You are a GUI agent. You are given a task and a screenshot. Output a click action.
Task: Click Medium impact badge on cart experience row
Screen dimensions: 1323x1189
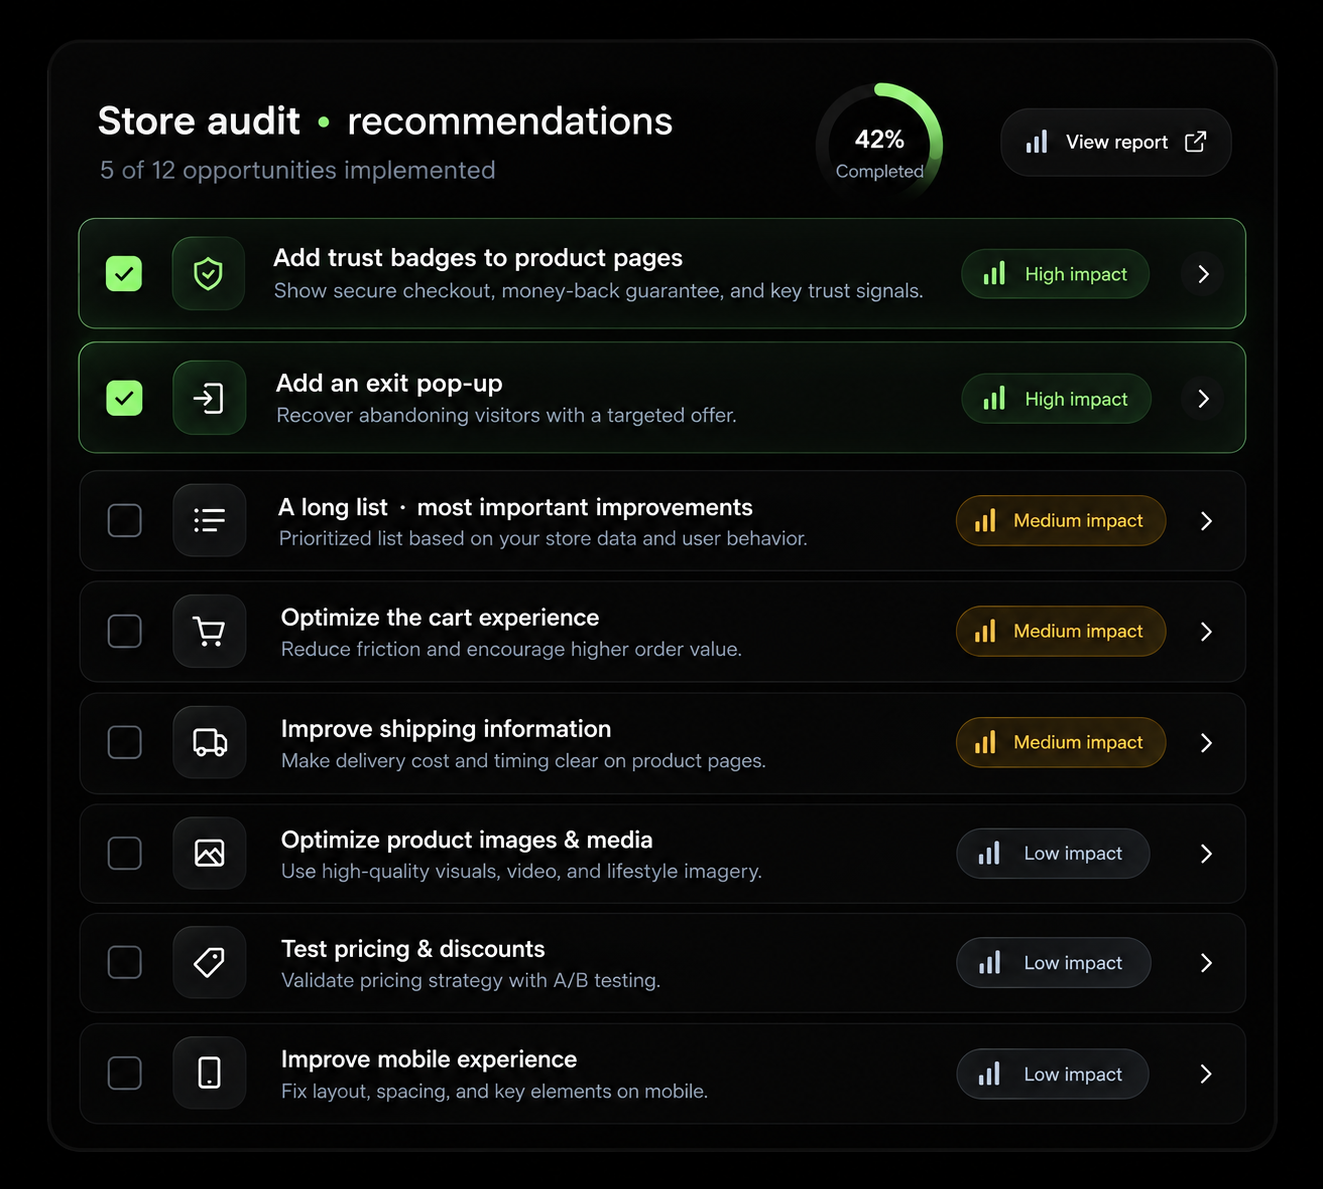[1061, 631]
